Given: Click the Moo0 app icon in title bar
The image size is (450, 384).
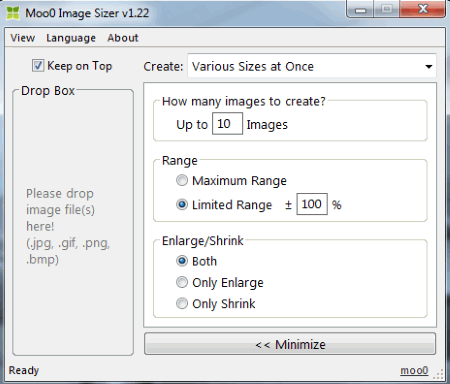Looking at the screenshot, I should coord(13,13).
